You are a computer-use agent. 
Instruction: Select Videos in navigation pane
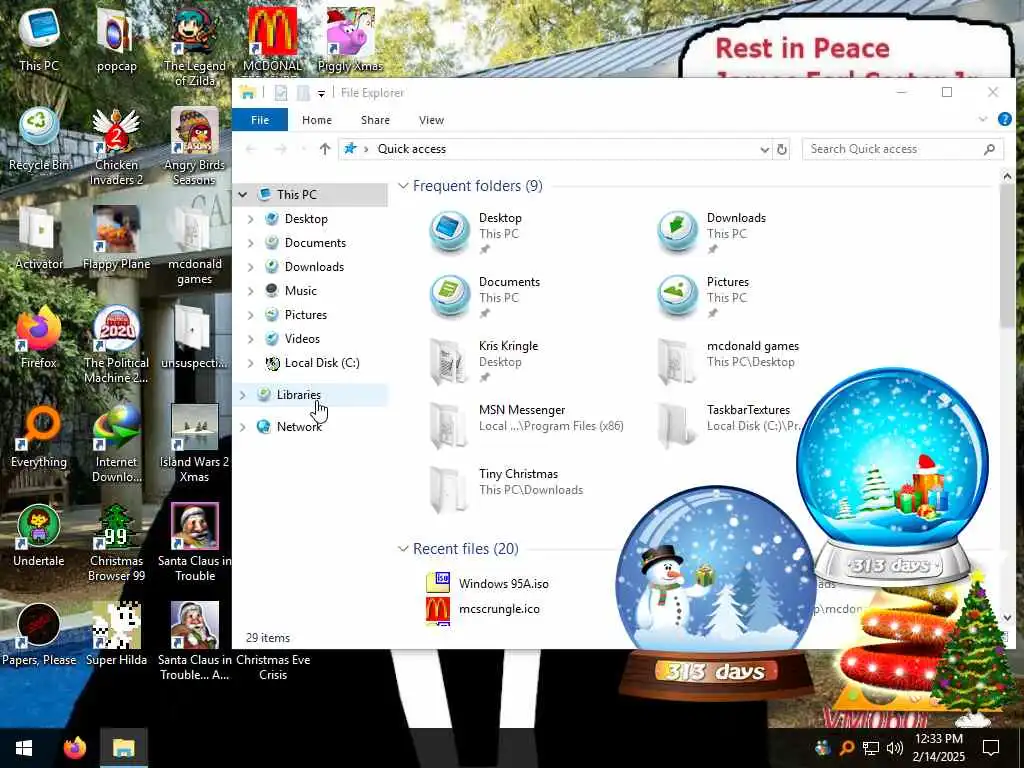(x=302, y=339)
